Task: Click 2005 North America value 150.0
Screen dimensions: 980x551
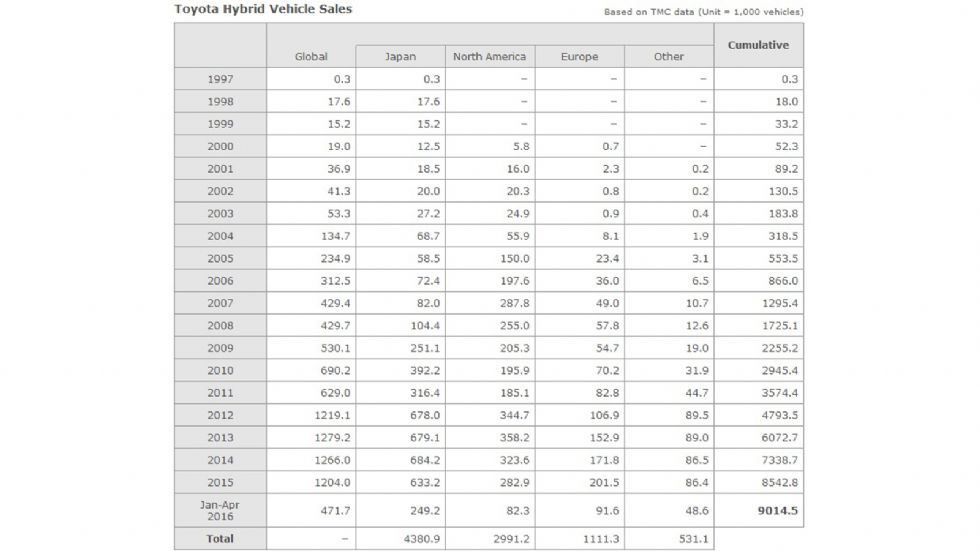Action: 514,258
